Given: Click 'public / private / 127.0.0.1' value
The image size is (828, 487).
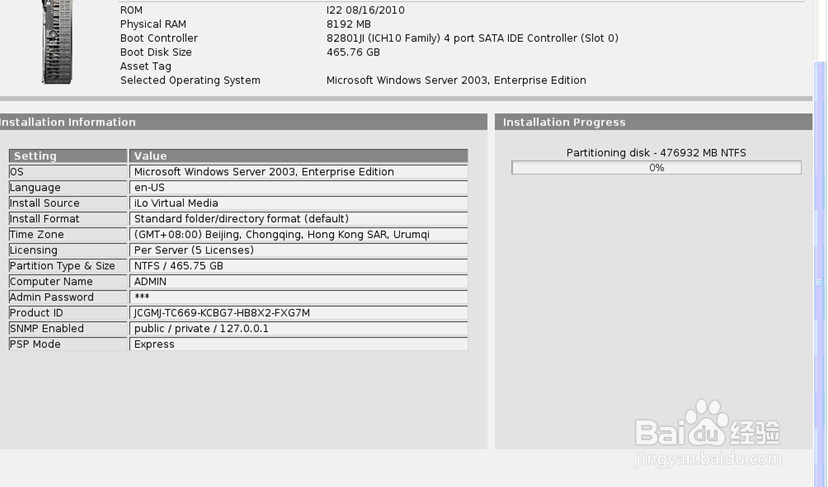Looking at the screenshot, I should pyautogui.click(x=201, y=329).
